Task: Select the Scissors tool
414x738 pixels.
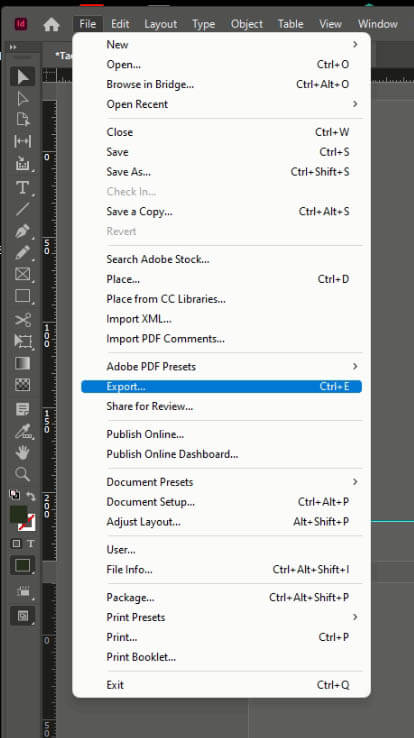Action: coord(23,320)
